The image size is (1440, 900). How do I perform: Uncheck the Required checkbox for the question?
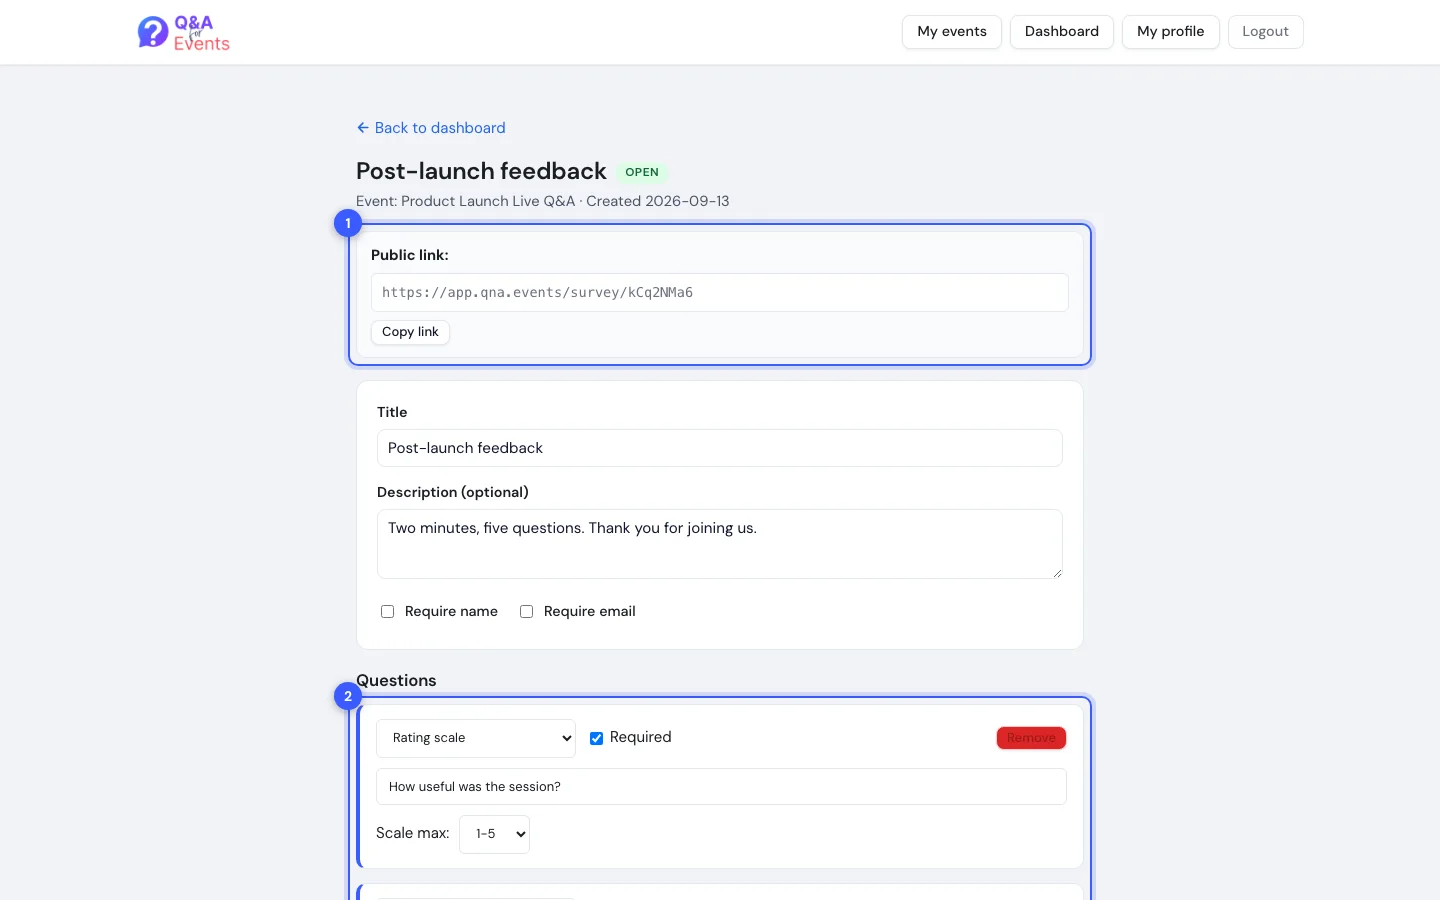(x=596, y=738)
